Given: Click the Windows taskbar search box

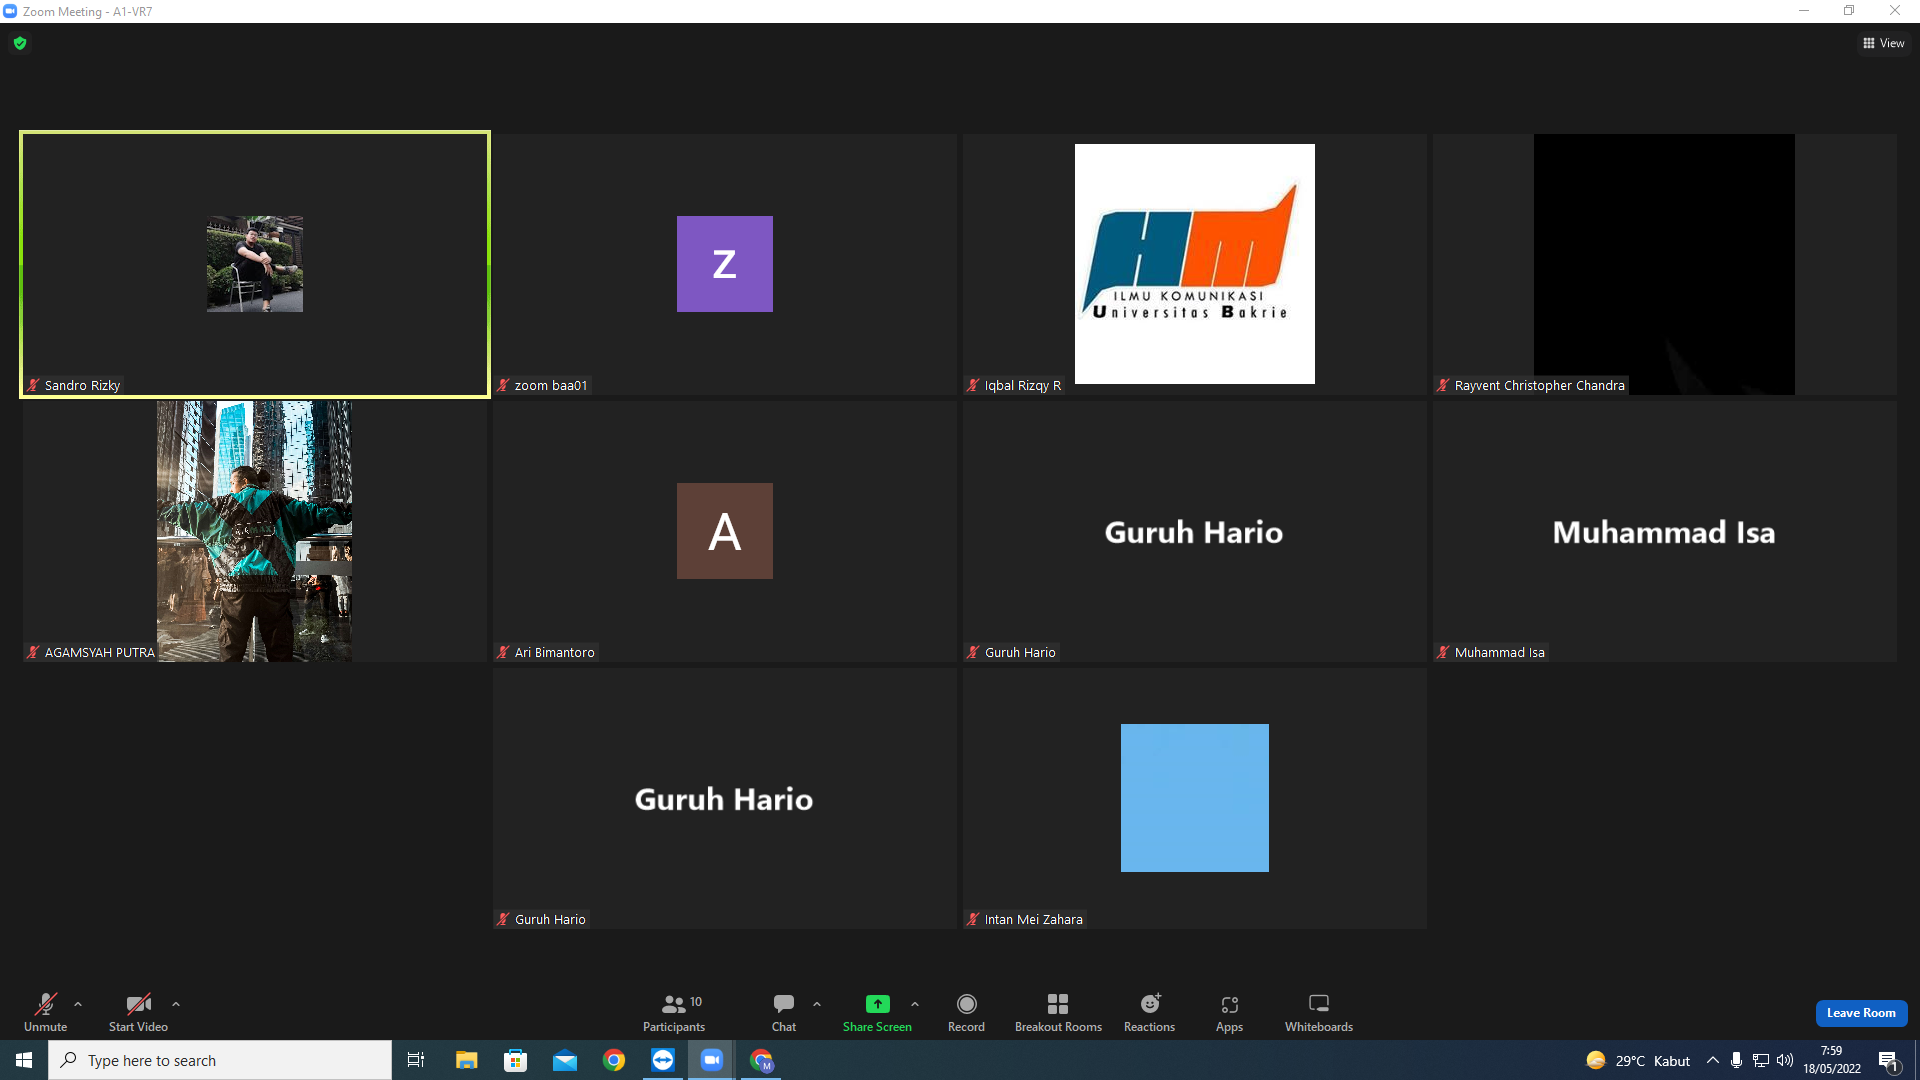Looking at the screenshot, I should (220, 1060).
